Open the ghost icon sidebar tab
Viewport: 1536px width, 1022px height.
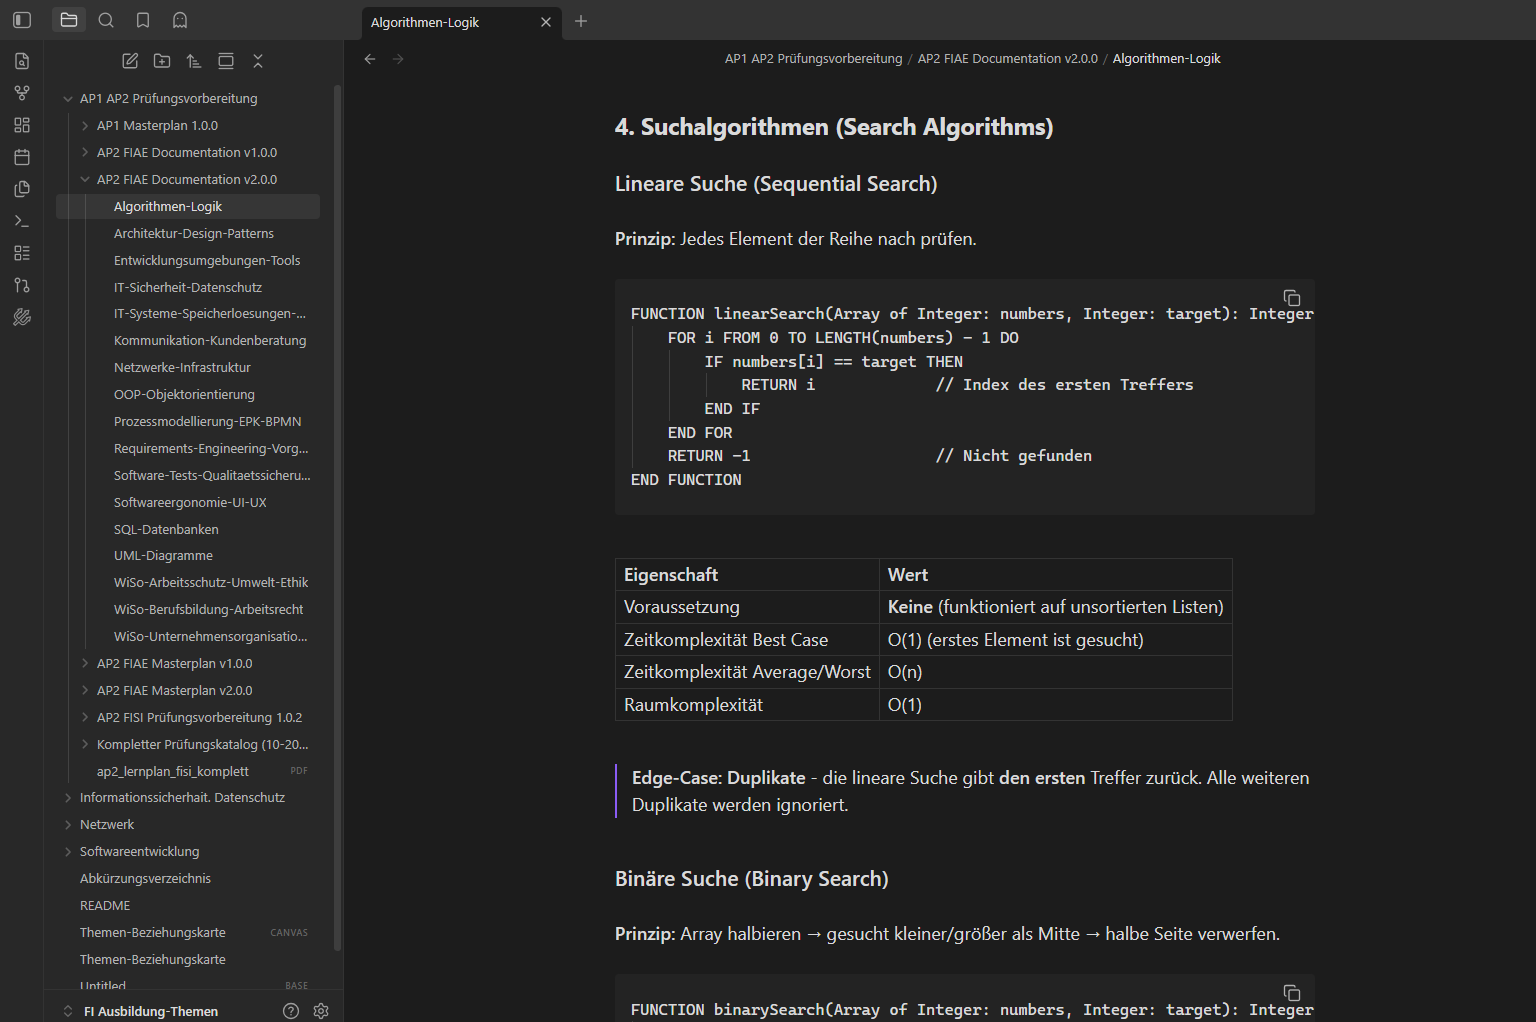(x=180, y=20)
